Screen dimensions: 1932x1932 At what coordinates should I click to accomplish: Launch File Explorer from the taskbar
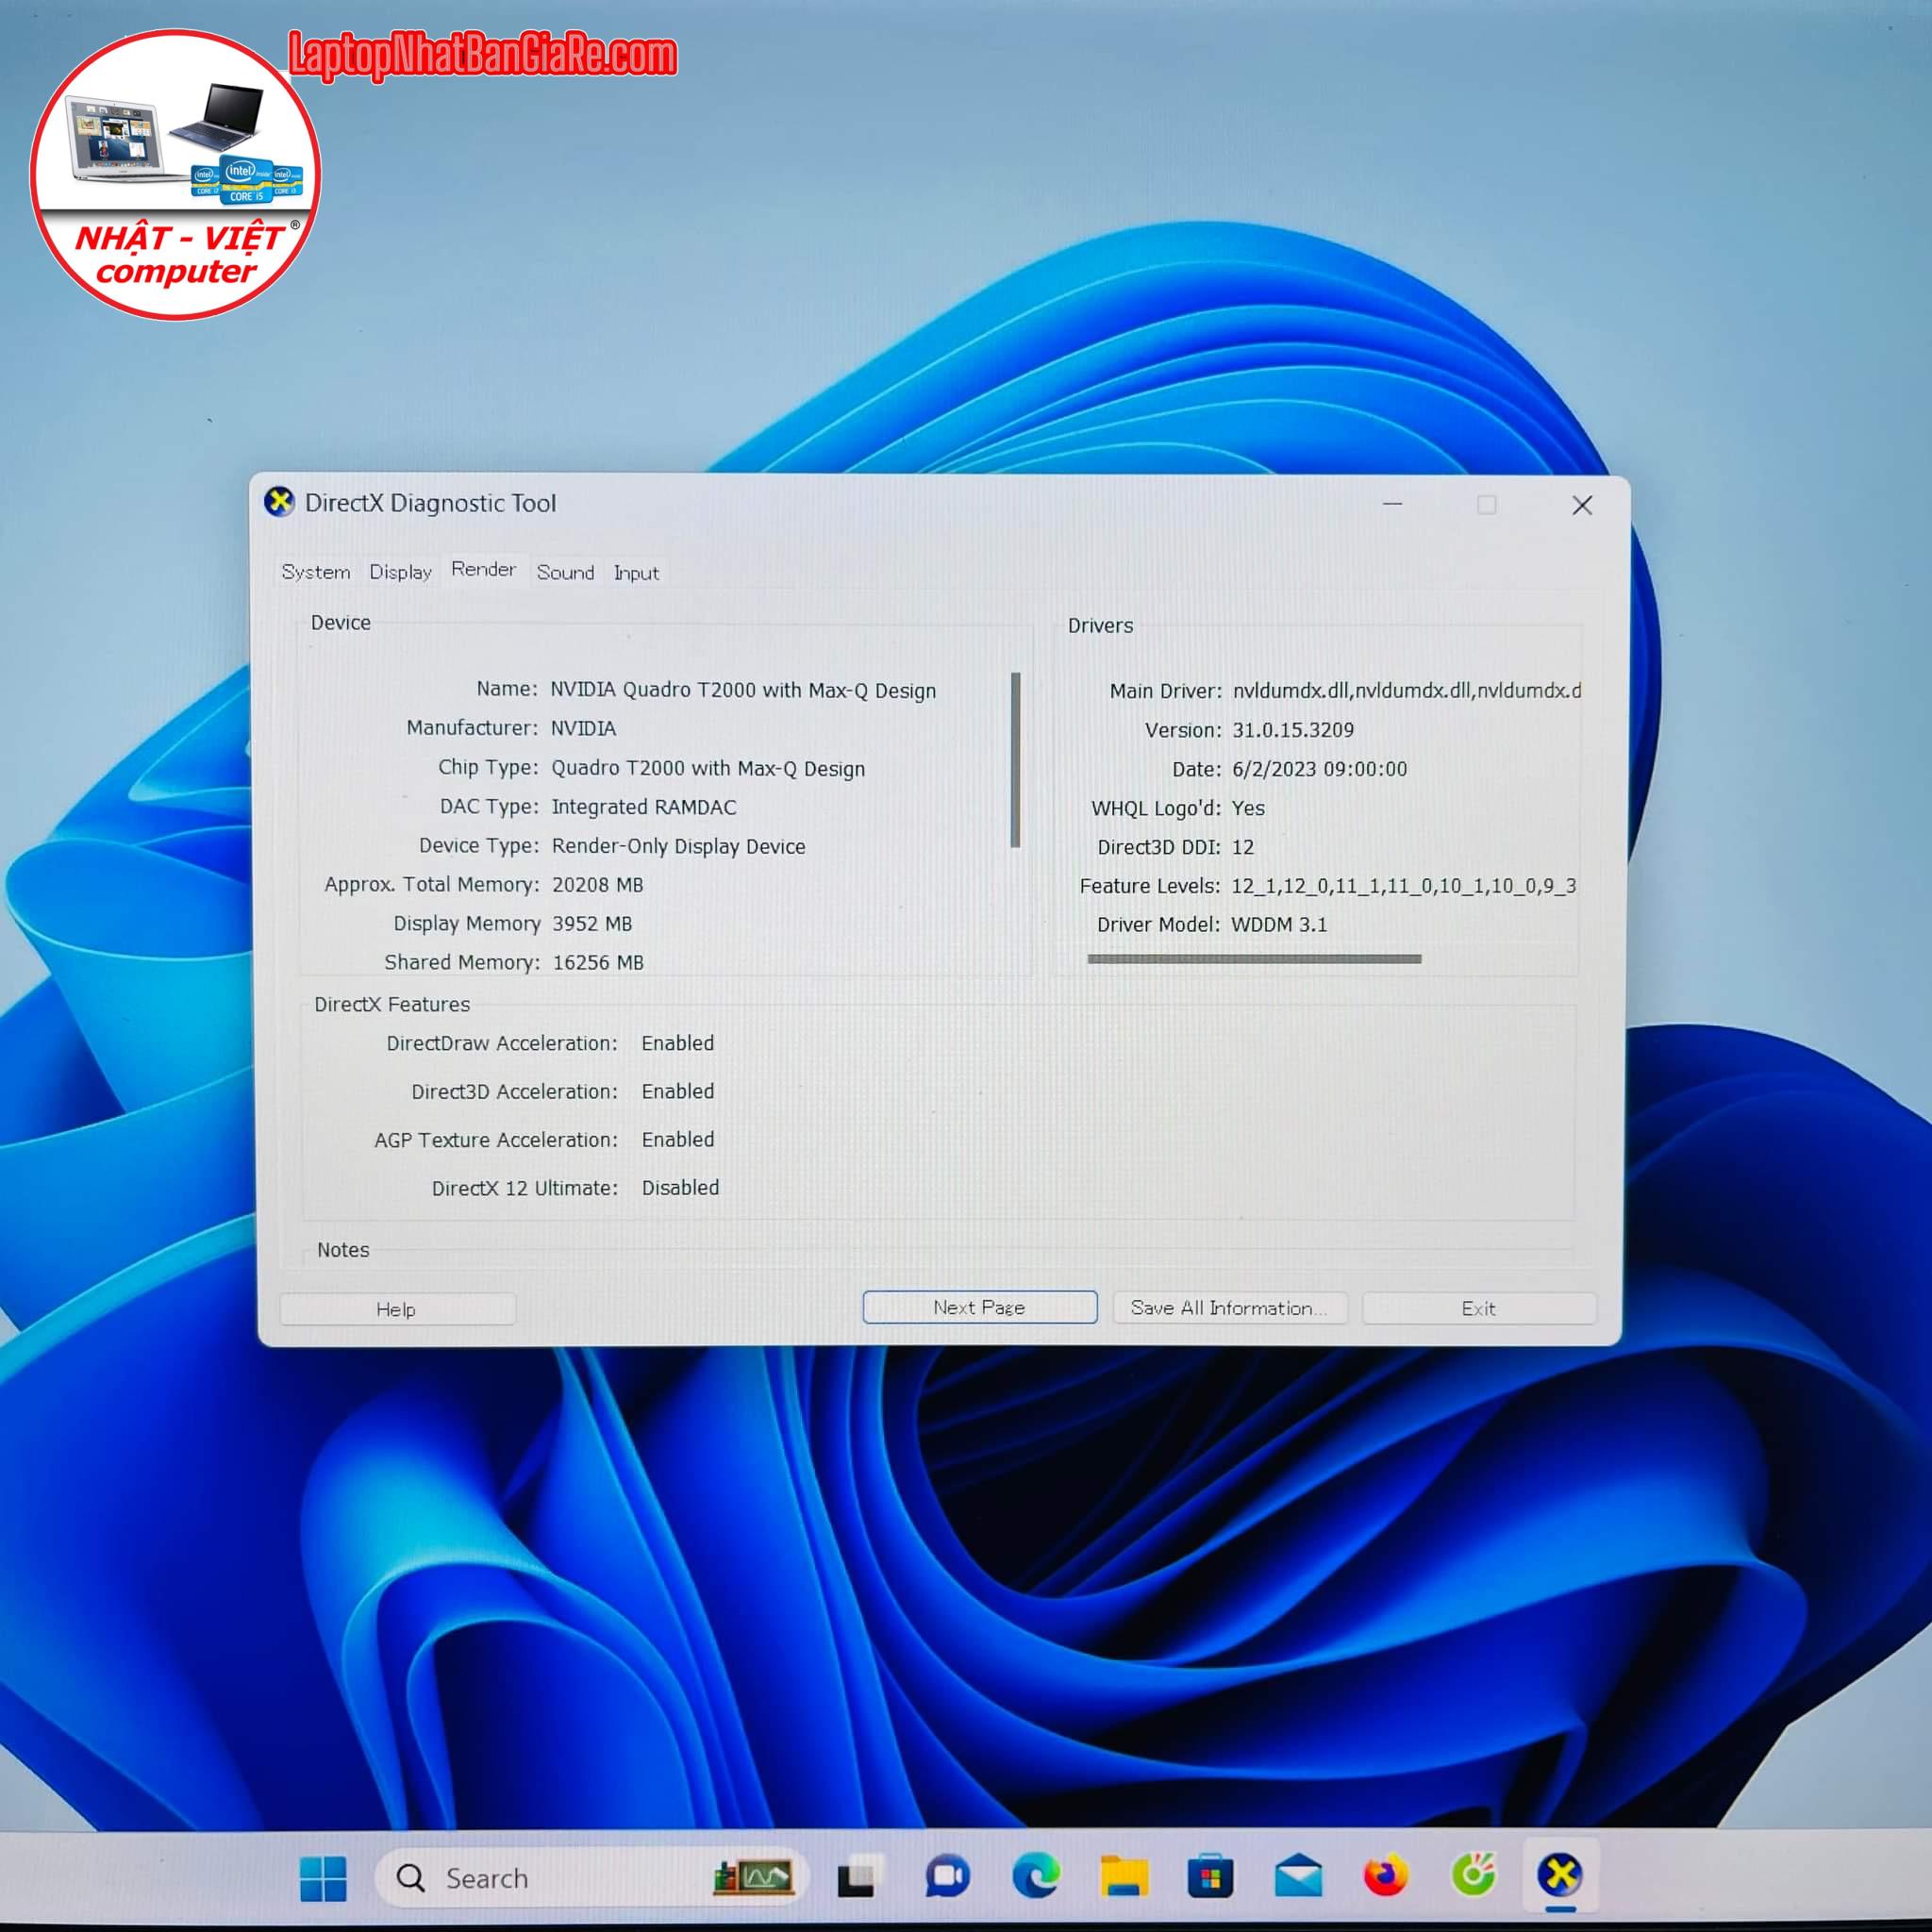1124,1876
